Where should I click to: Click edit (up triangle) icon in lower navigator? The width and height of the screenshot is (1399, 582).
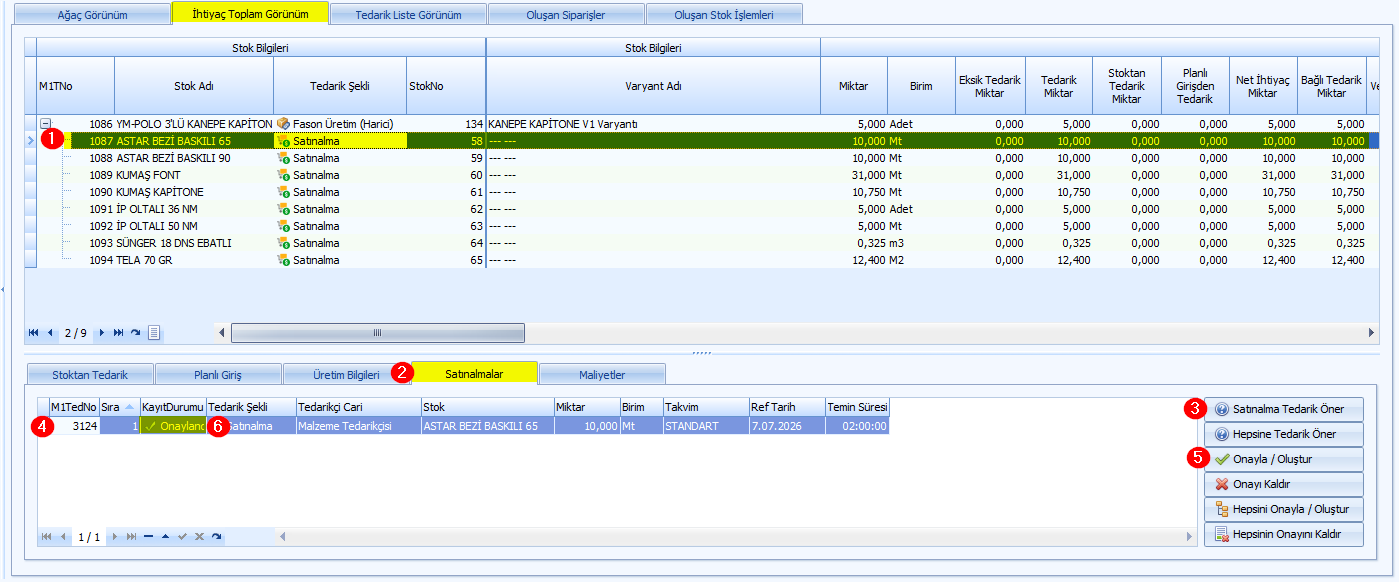165,537
